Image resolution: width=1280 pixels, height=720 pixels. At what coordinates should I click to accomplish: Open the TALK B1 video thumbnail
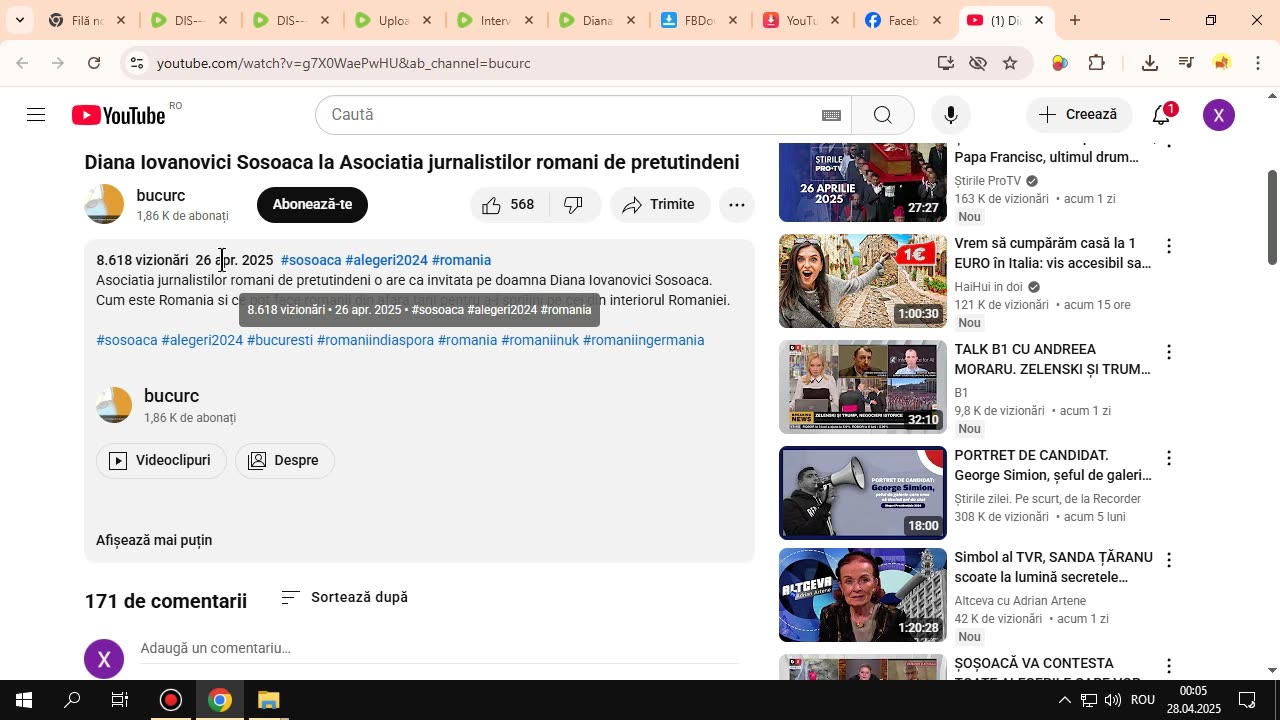click(862, 387)
